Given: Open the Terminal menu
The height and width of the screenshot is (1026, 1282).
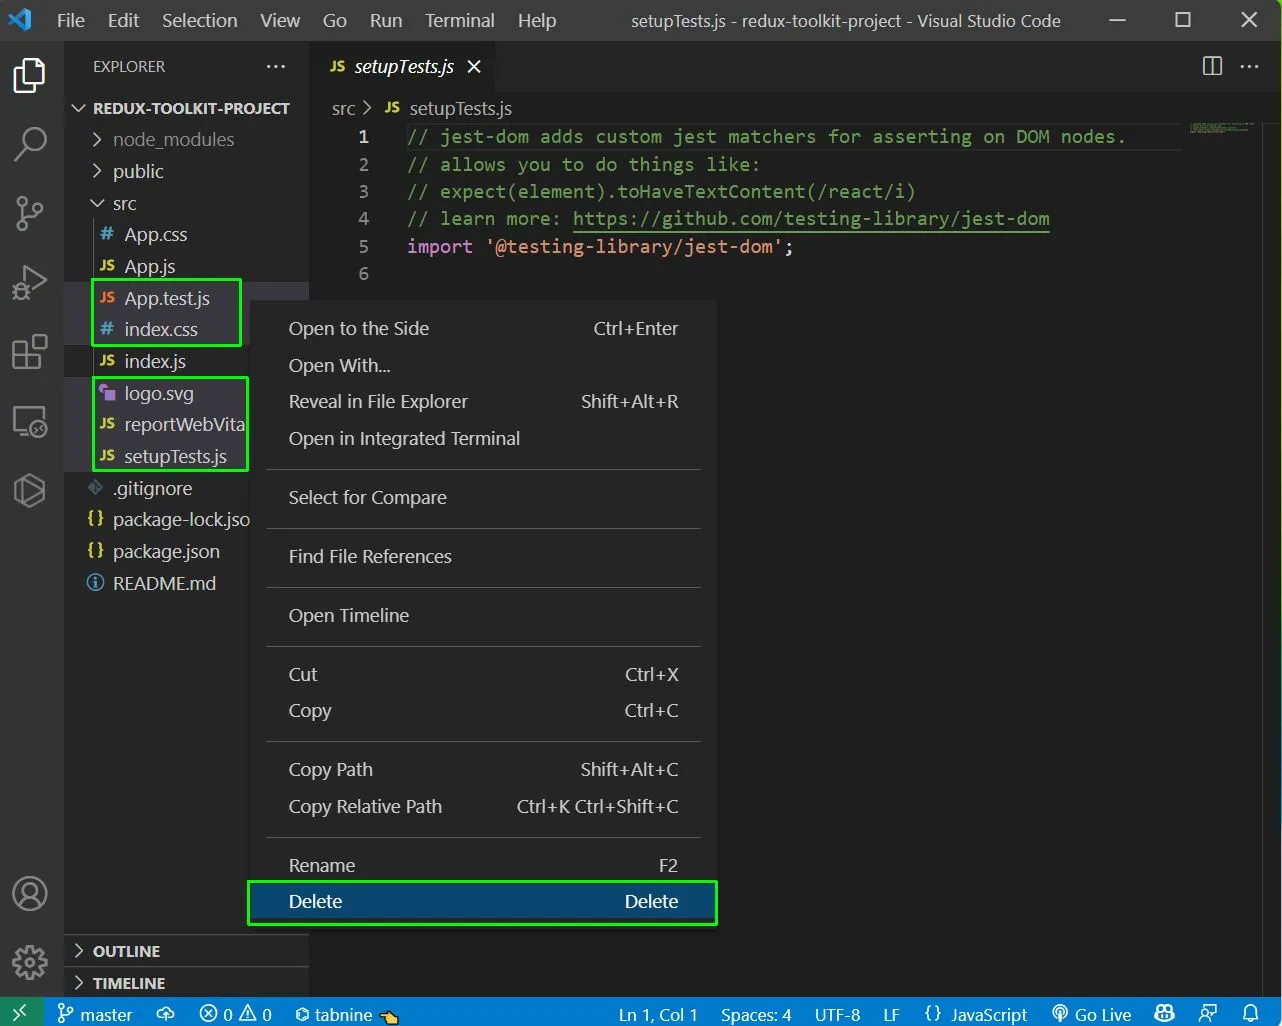Looking at the screenshot, I should click(x=459, y=20).
